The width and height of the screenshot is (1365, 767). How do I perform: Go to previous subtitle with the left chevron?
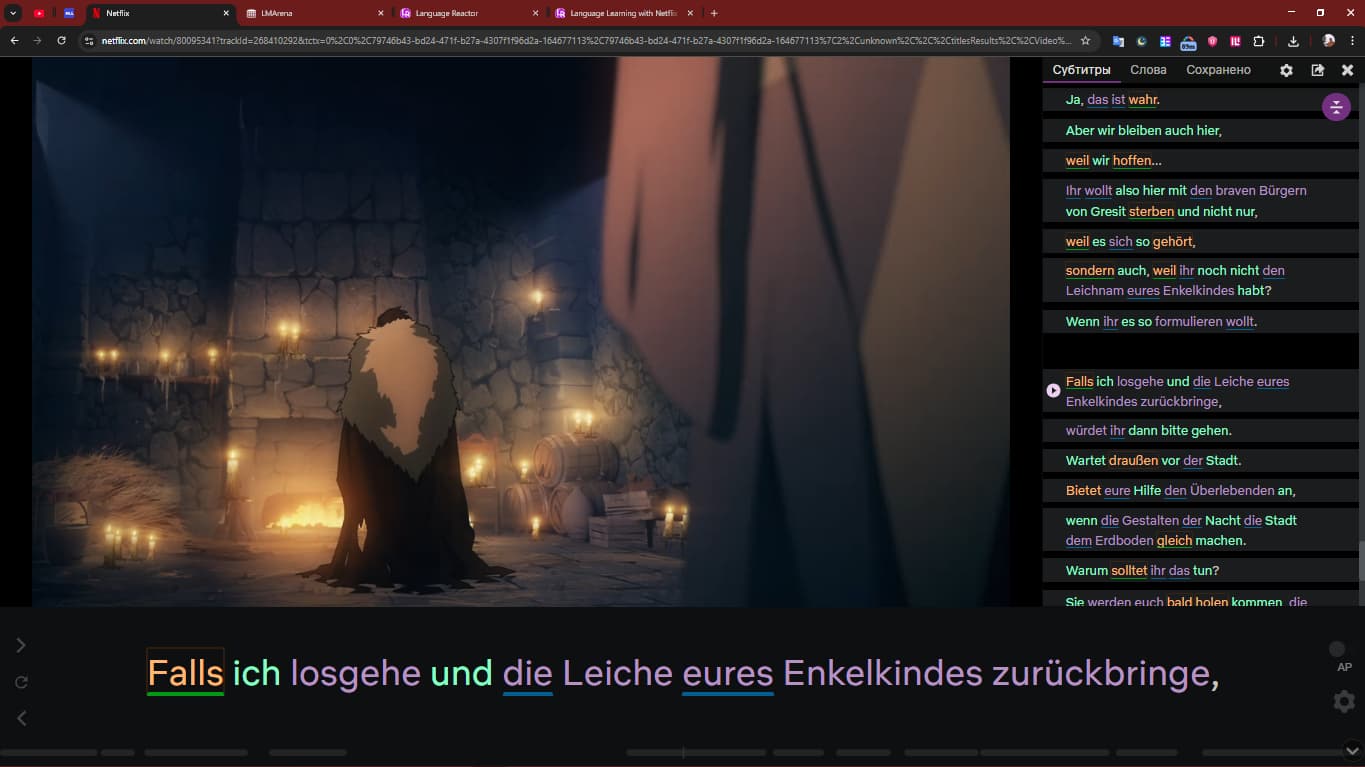point(21,718)
